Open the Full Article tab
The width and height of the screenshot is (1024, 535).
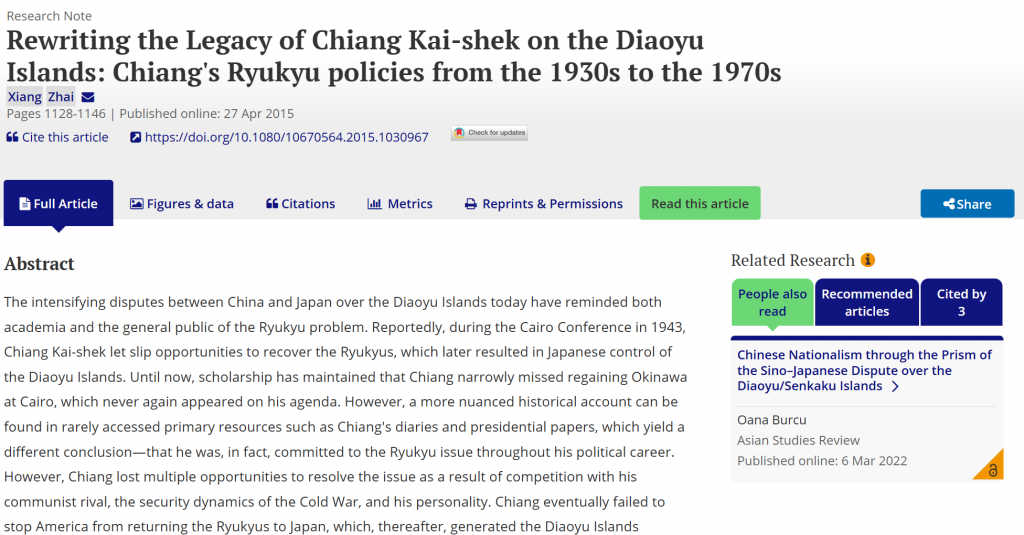point(58,204)
